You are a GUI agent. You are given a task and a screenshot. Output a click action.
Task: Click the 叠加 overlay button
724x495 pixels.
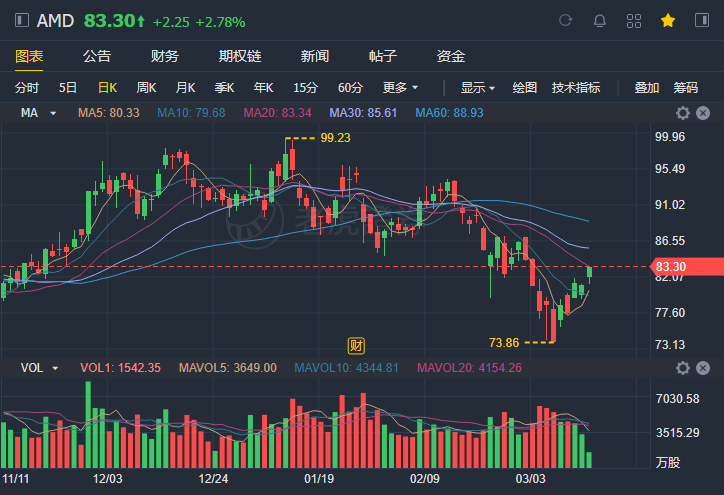point(646,87)
